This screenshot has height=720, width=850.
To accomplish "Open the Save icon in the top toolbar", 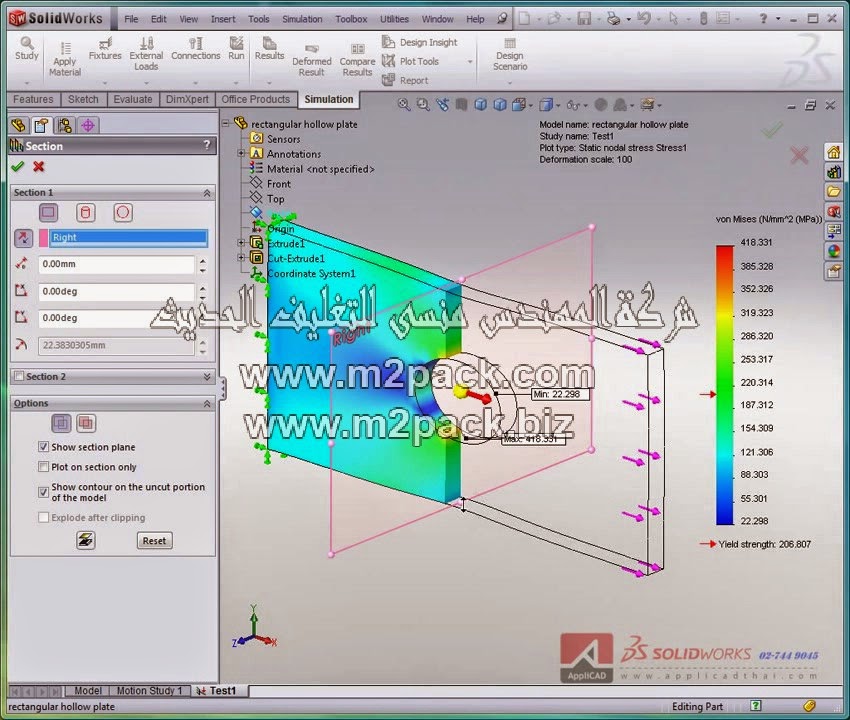I will [584, 19].
